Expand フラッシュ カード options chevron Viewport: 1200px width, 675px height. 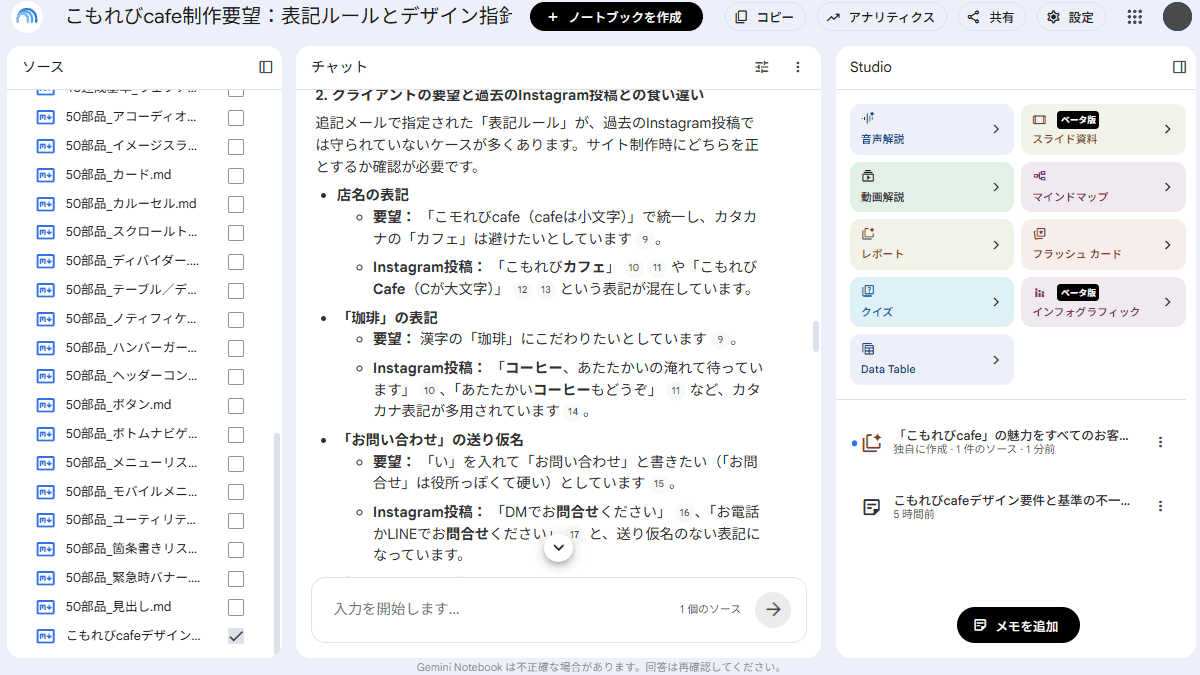[1168, 245]
